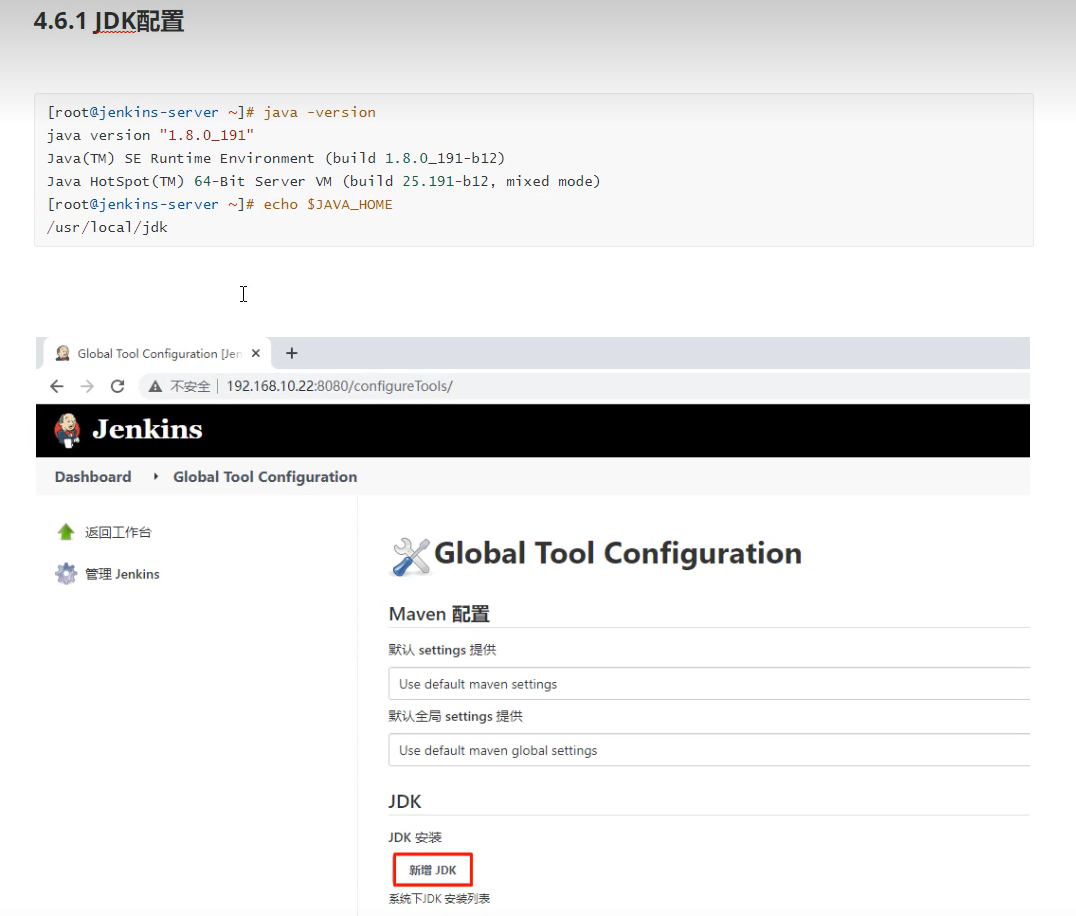This screenshot has height=916, width=1076.
Task: Reload the page with refresh icon
Action: (117, 386)
